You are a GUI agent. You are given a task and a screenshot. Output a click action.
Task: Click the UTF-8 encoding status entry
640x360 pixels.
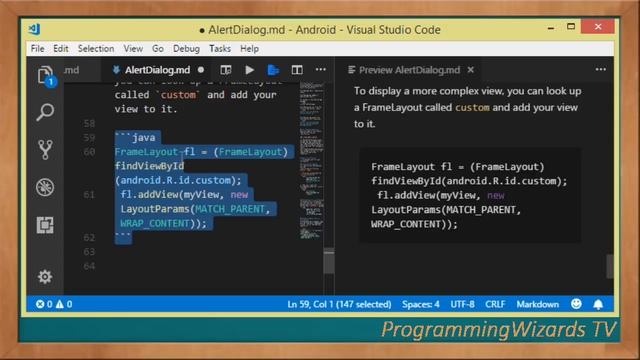click(x=462, y=304)
